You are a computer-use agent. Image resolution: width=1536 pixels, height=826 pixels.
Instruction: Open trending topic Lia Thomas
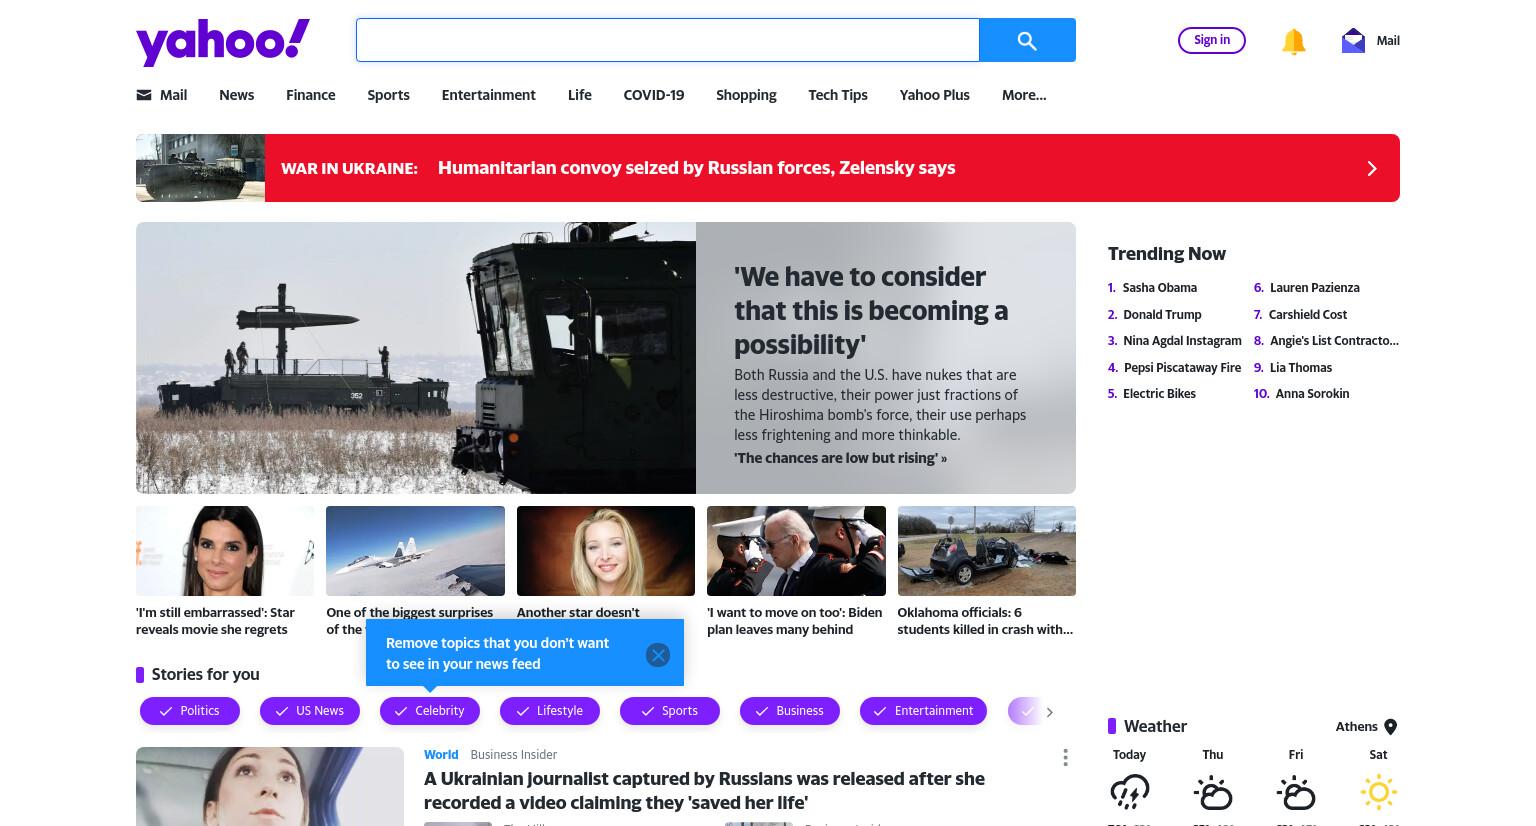(x=1301, y=368)
